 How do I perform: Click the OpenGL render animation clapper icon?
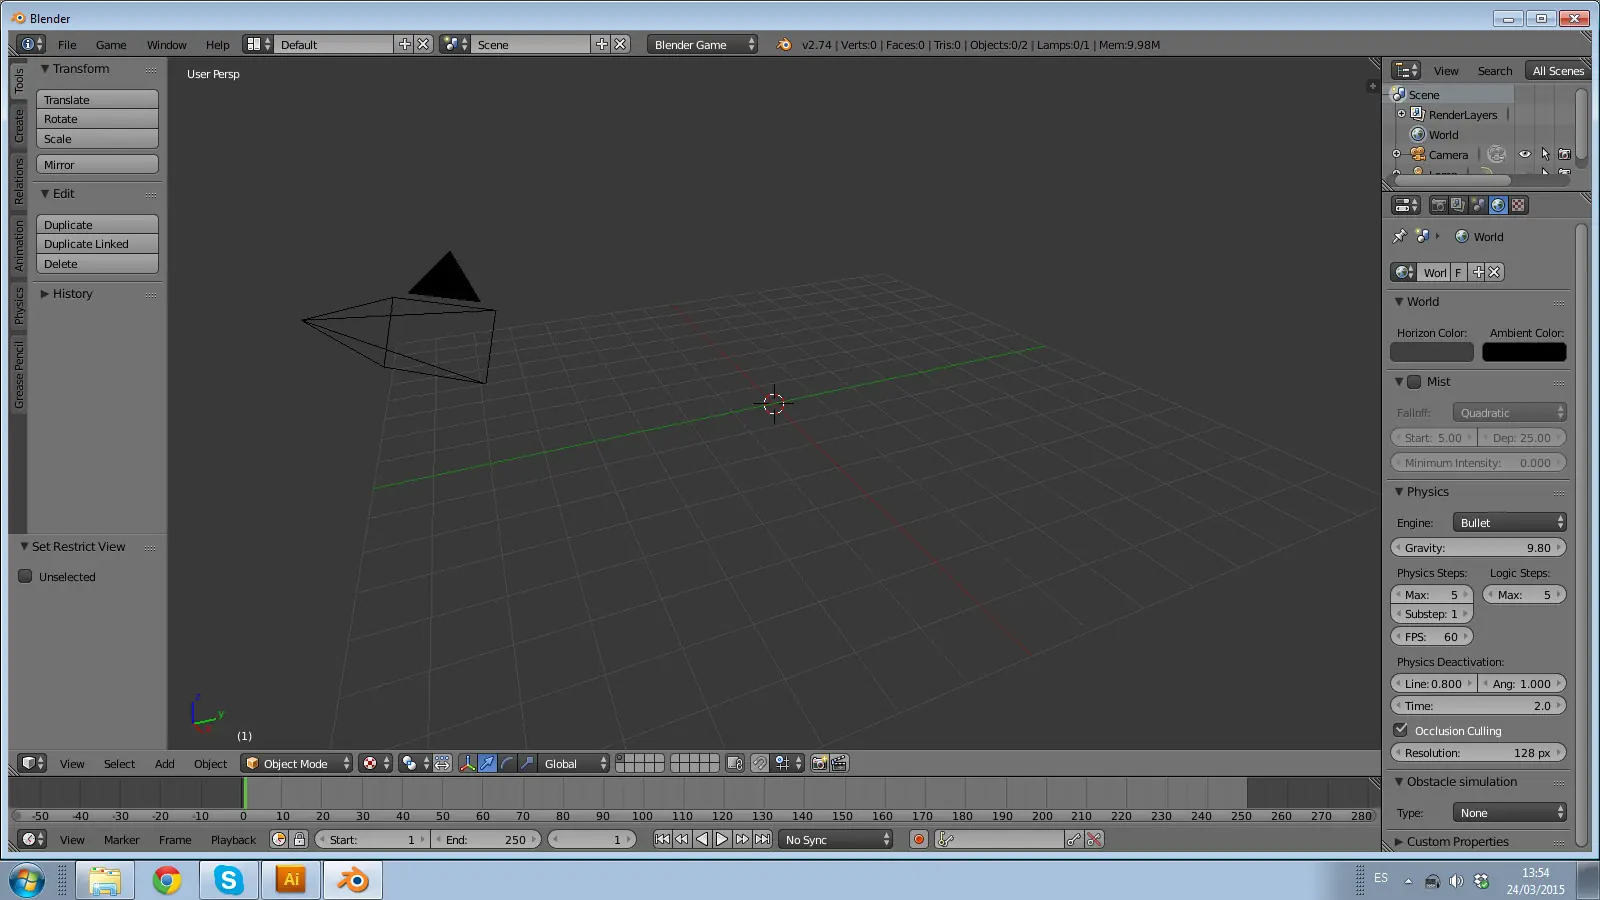[x=839, y=763]
